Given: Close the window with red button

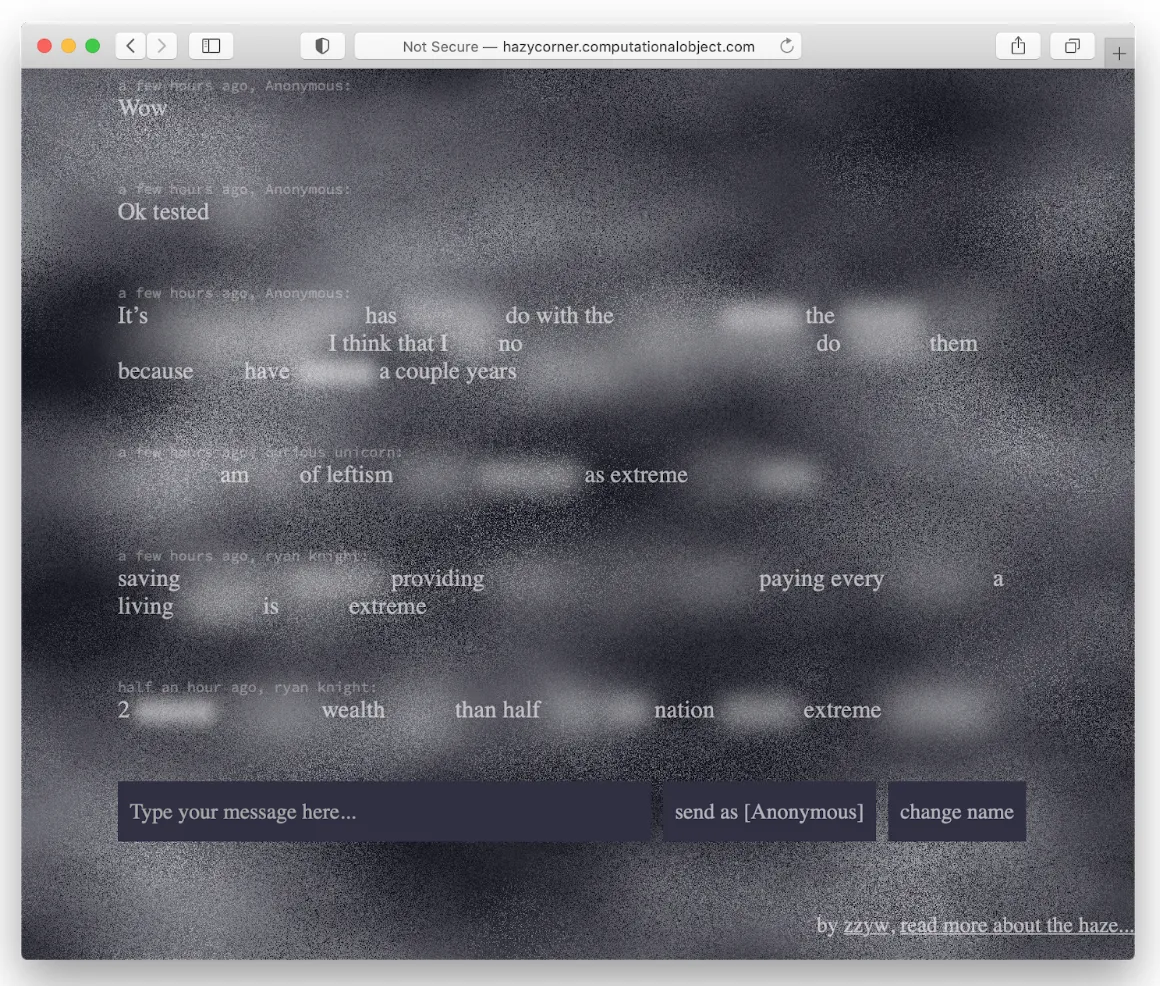Looking at the screenshot, I should point(44,46).
